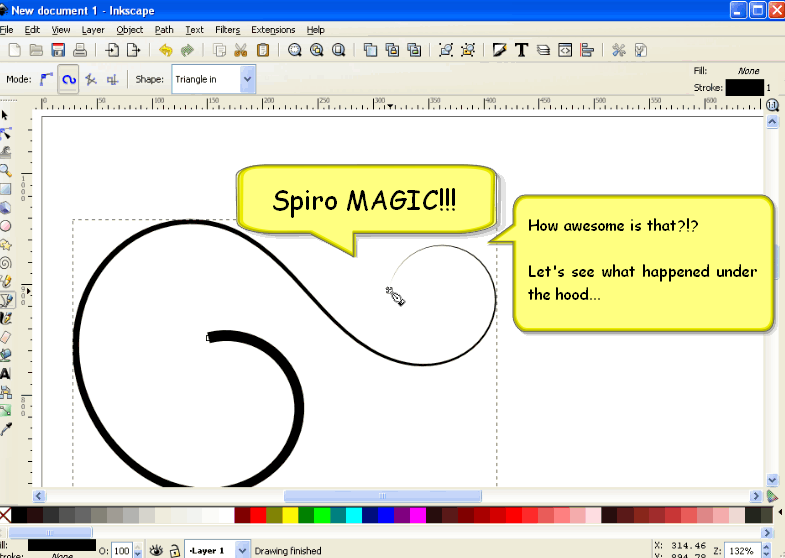Image resolution: width=785 pixels, height=558 pixels.
Task: Open the Path menu
Action: point(164,30)
